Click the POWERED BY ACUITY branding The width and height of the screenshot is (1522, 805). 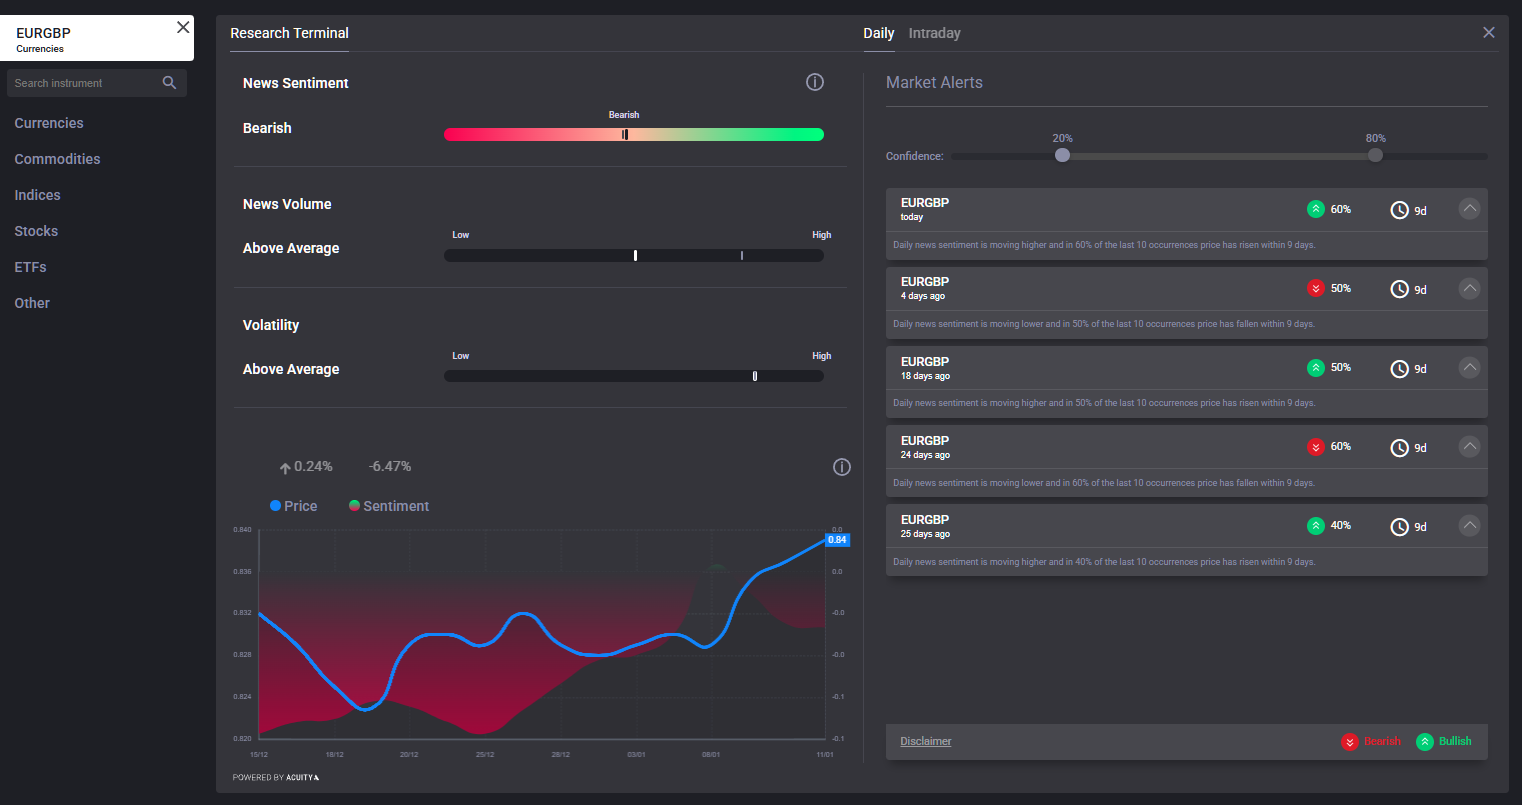click(x=276, y=777)
